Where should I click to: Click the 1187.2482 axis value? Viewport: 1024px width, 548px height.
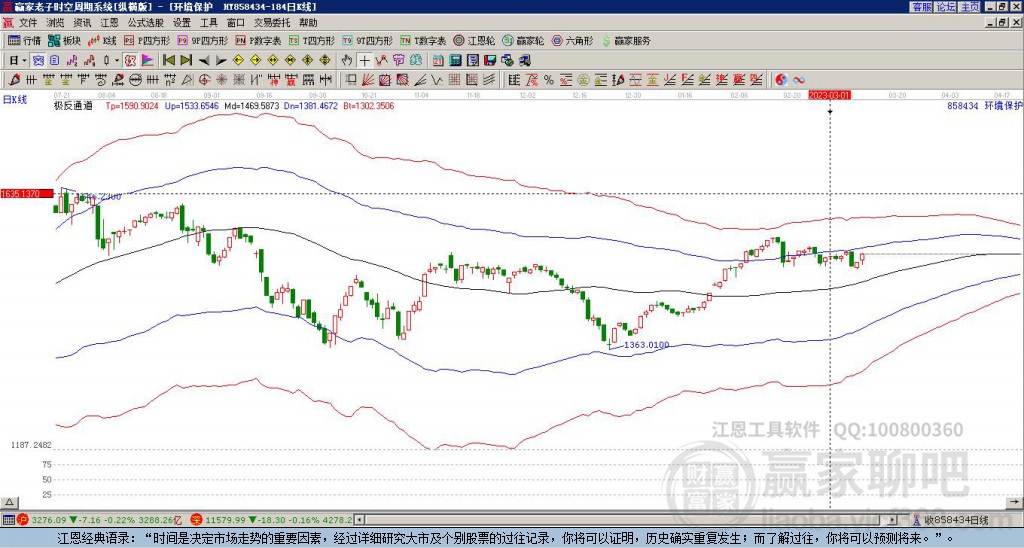pyautogui.click(x=31, y=445)
